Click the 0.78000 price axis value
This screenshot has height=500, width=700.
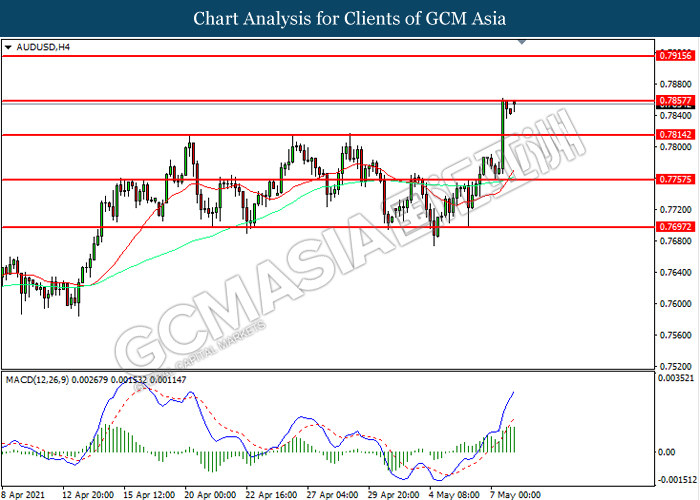tap(676, 147)
